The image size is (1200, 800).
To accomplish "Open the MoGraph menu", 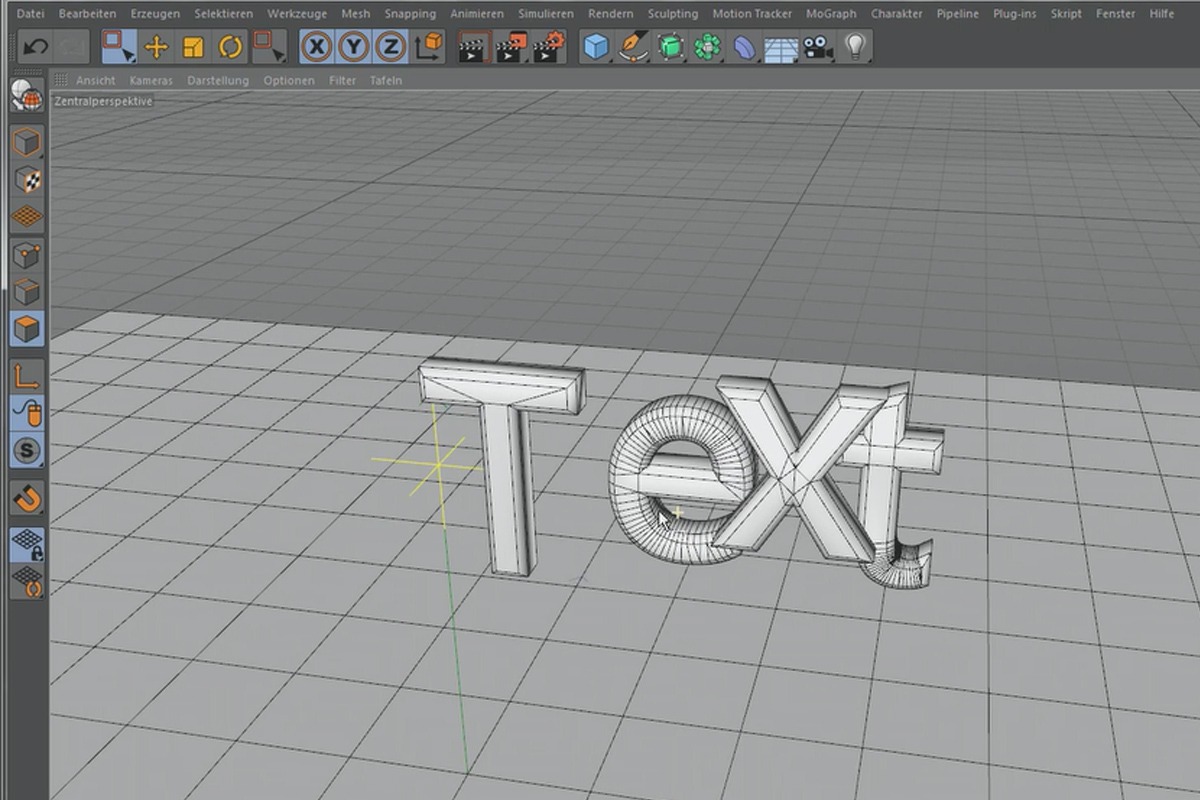I will [x=831, y=14].
